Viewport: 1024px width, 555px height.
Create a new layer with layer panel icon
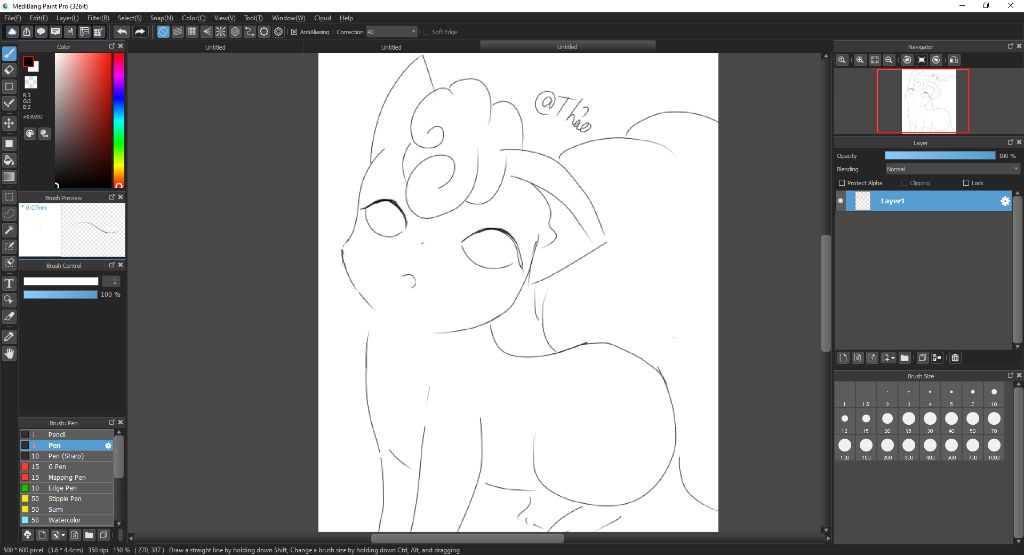pos(843,358)
